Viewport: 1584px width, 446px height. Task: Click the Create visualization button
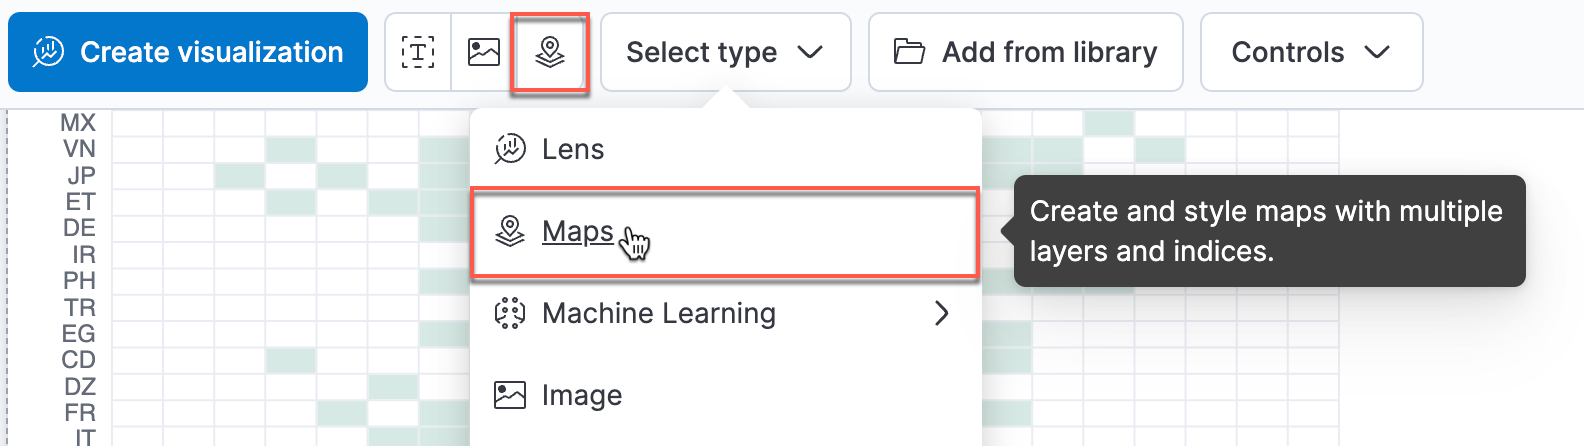tap(188, 52)
